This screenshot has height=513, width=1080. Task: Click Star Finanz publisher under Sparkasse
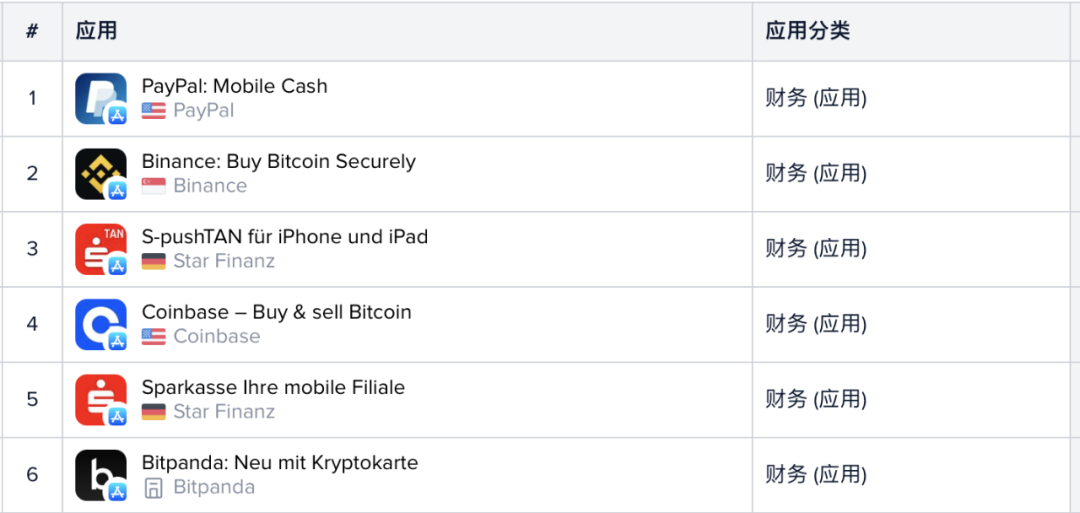pos(224,412)
